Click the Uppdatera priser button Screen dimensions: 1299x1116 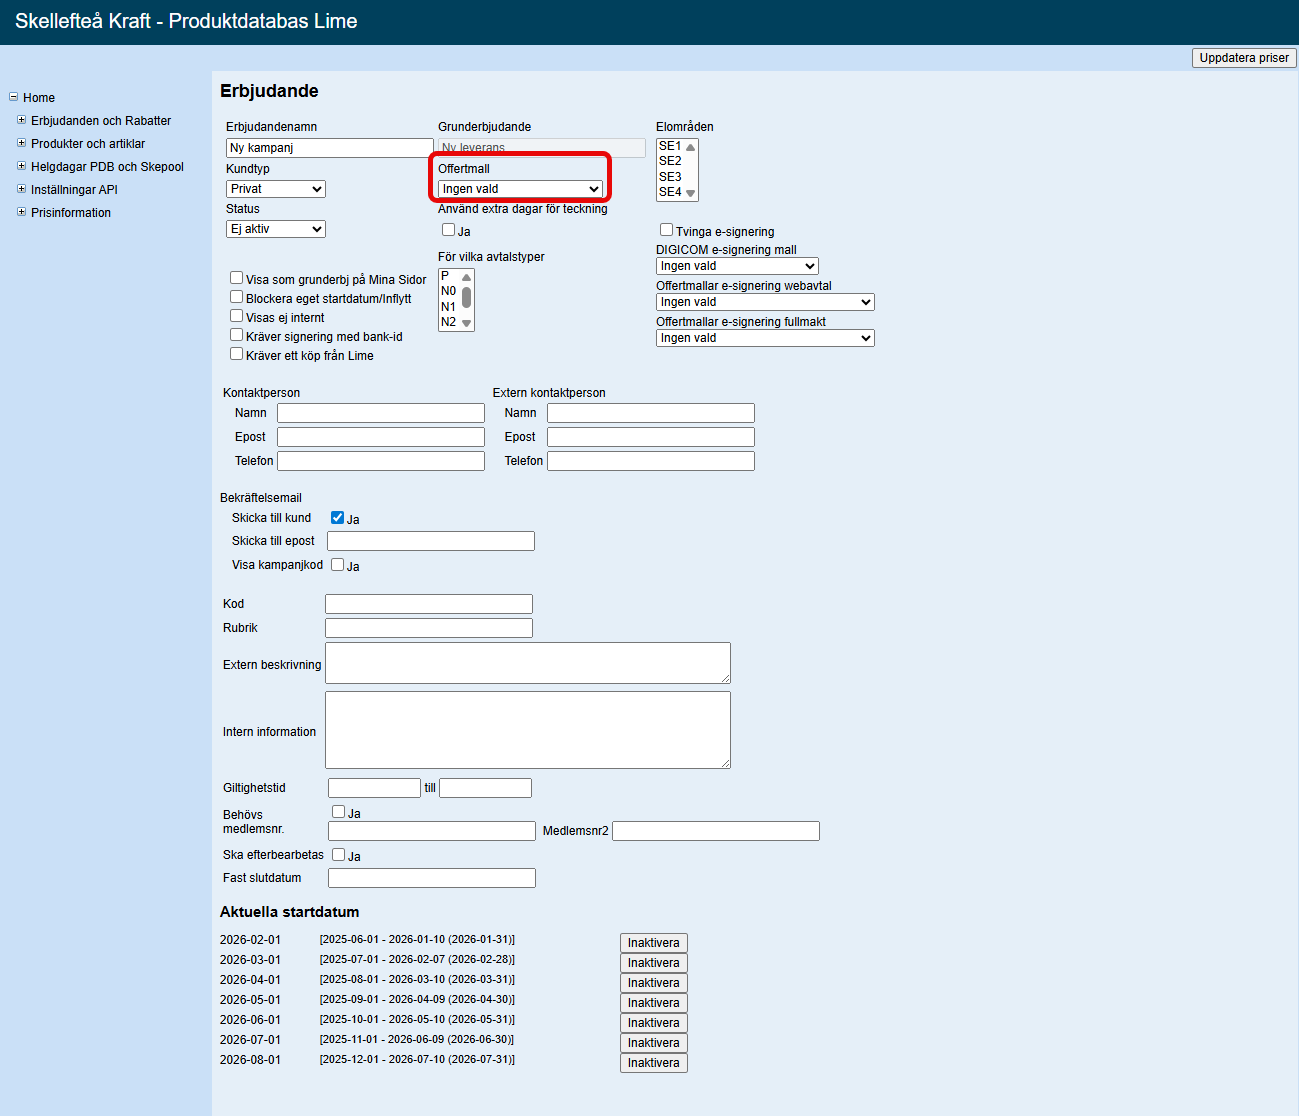coord(1243,58)
